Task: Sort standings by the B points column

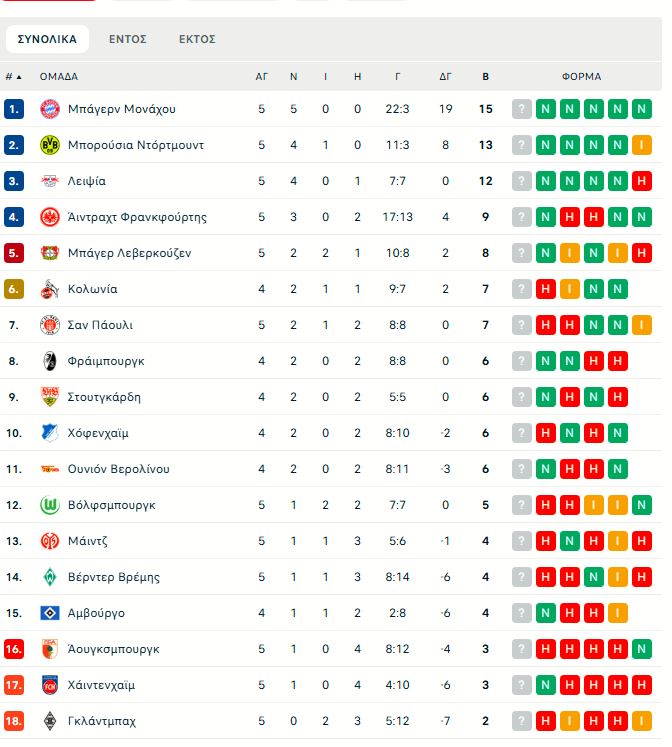Action: pos(486,76)
